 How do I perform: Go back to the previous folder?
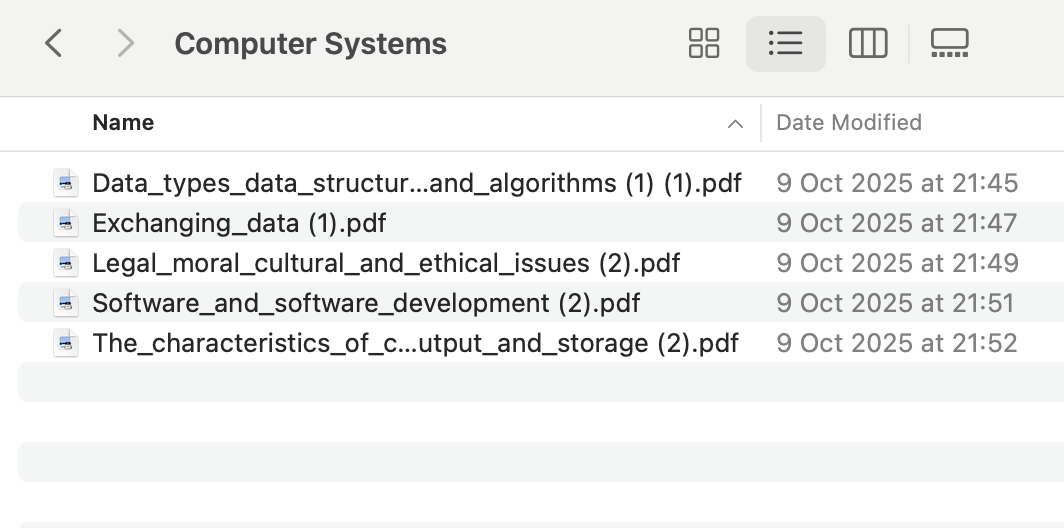tap(54, 44)
